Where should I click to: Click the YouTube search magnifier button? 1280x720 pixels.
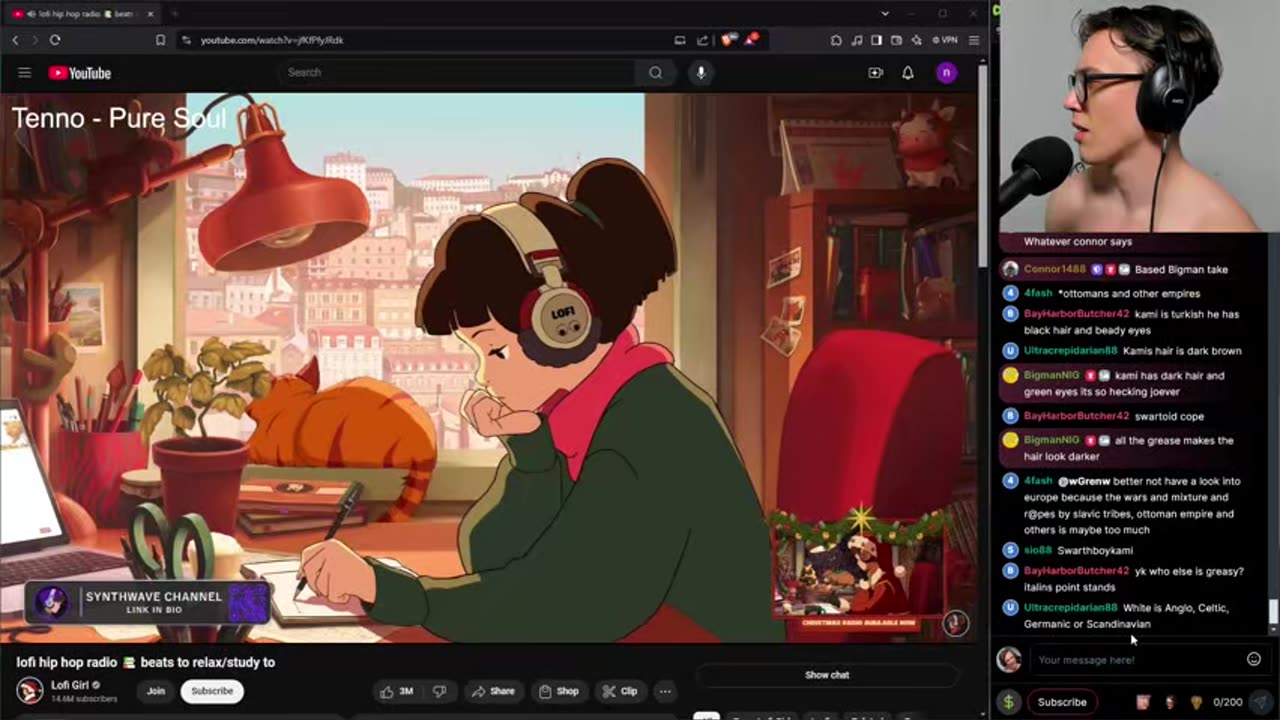pos(655,72)
